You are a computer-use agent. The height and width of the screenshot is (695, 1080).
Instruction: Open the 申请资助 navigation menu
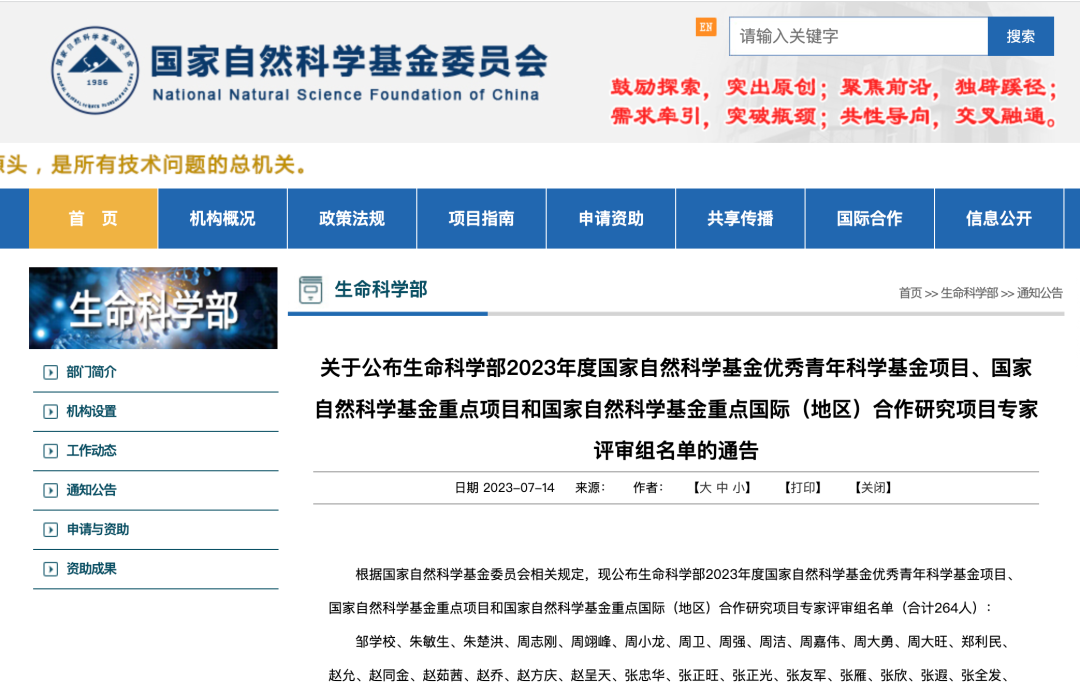pos(611,218)
